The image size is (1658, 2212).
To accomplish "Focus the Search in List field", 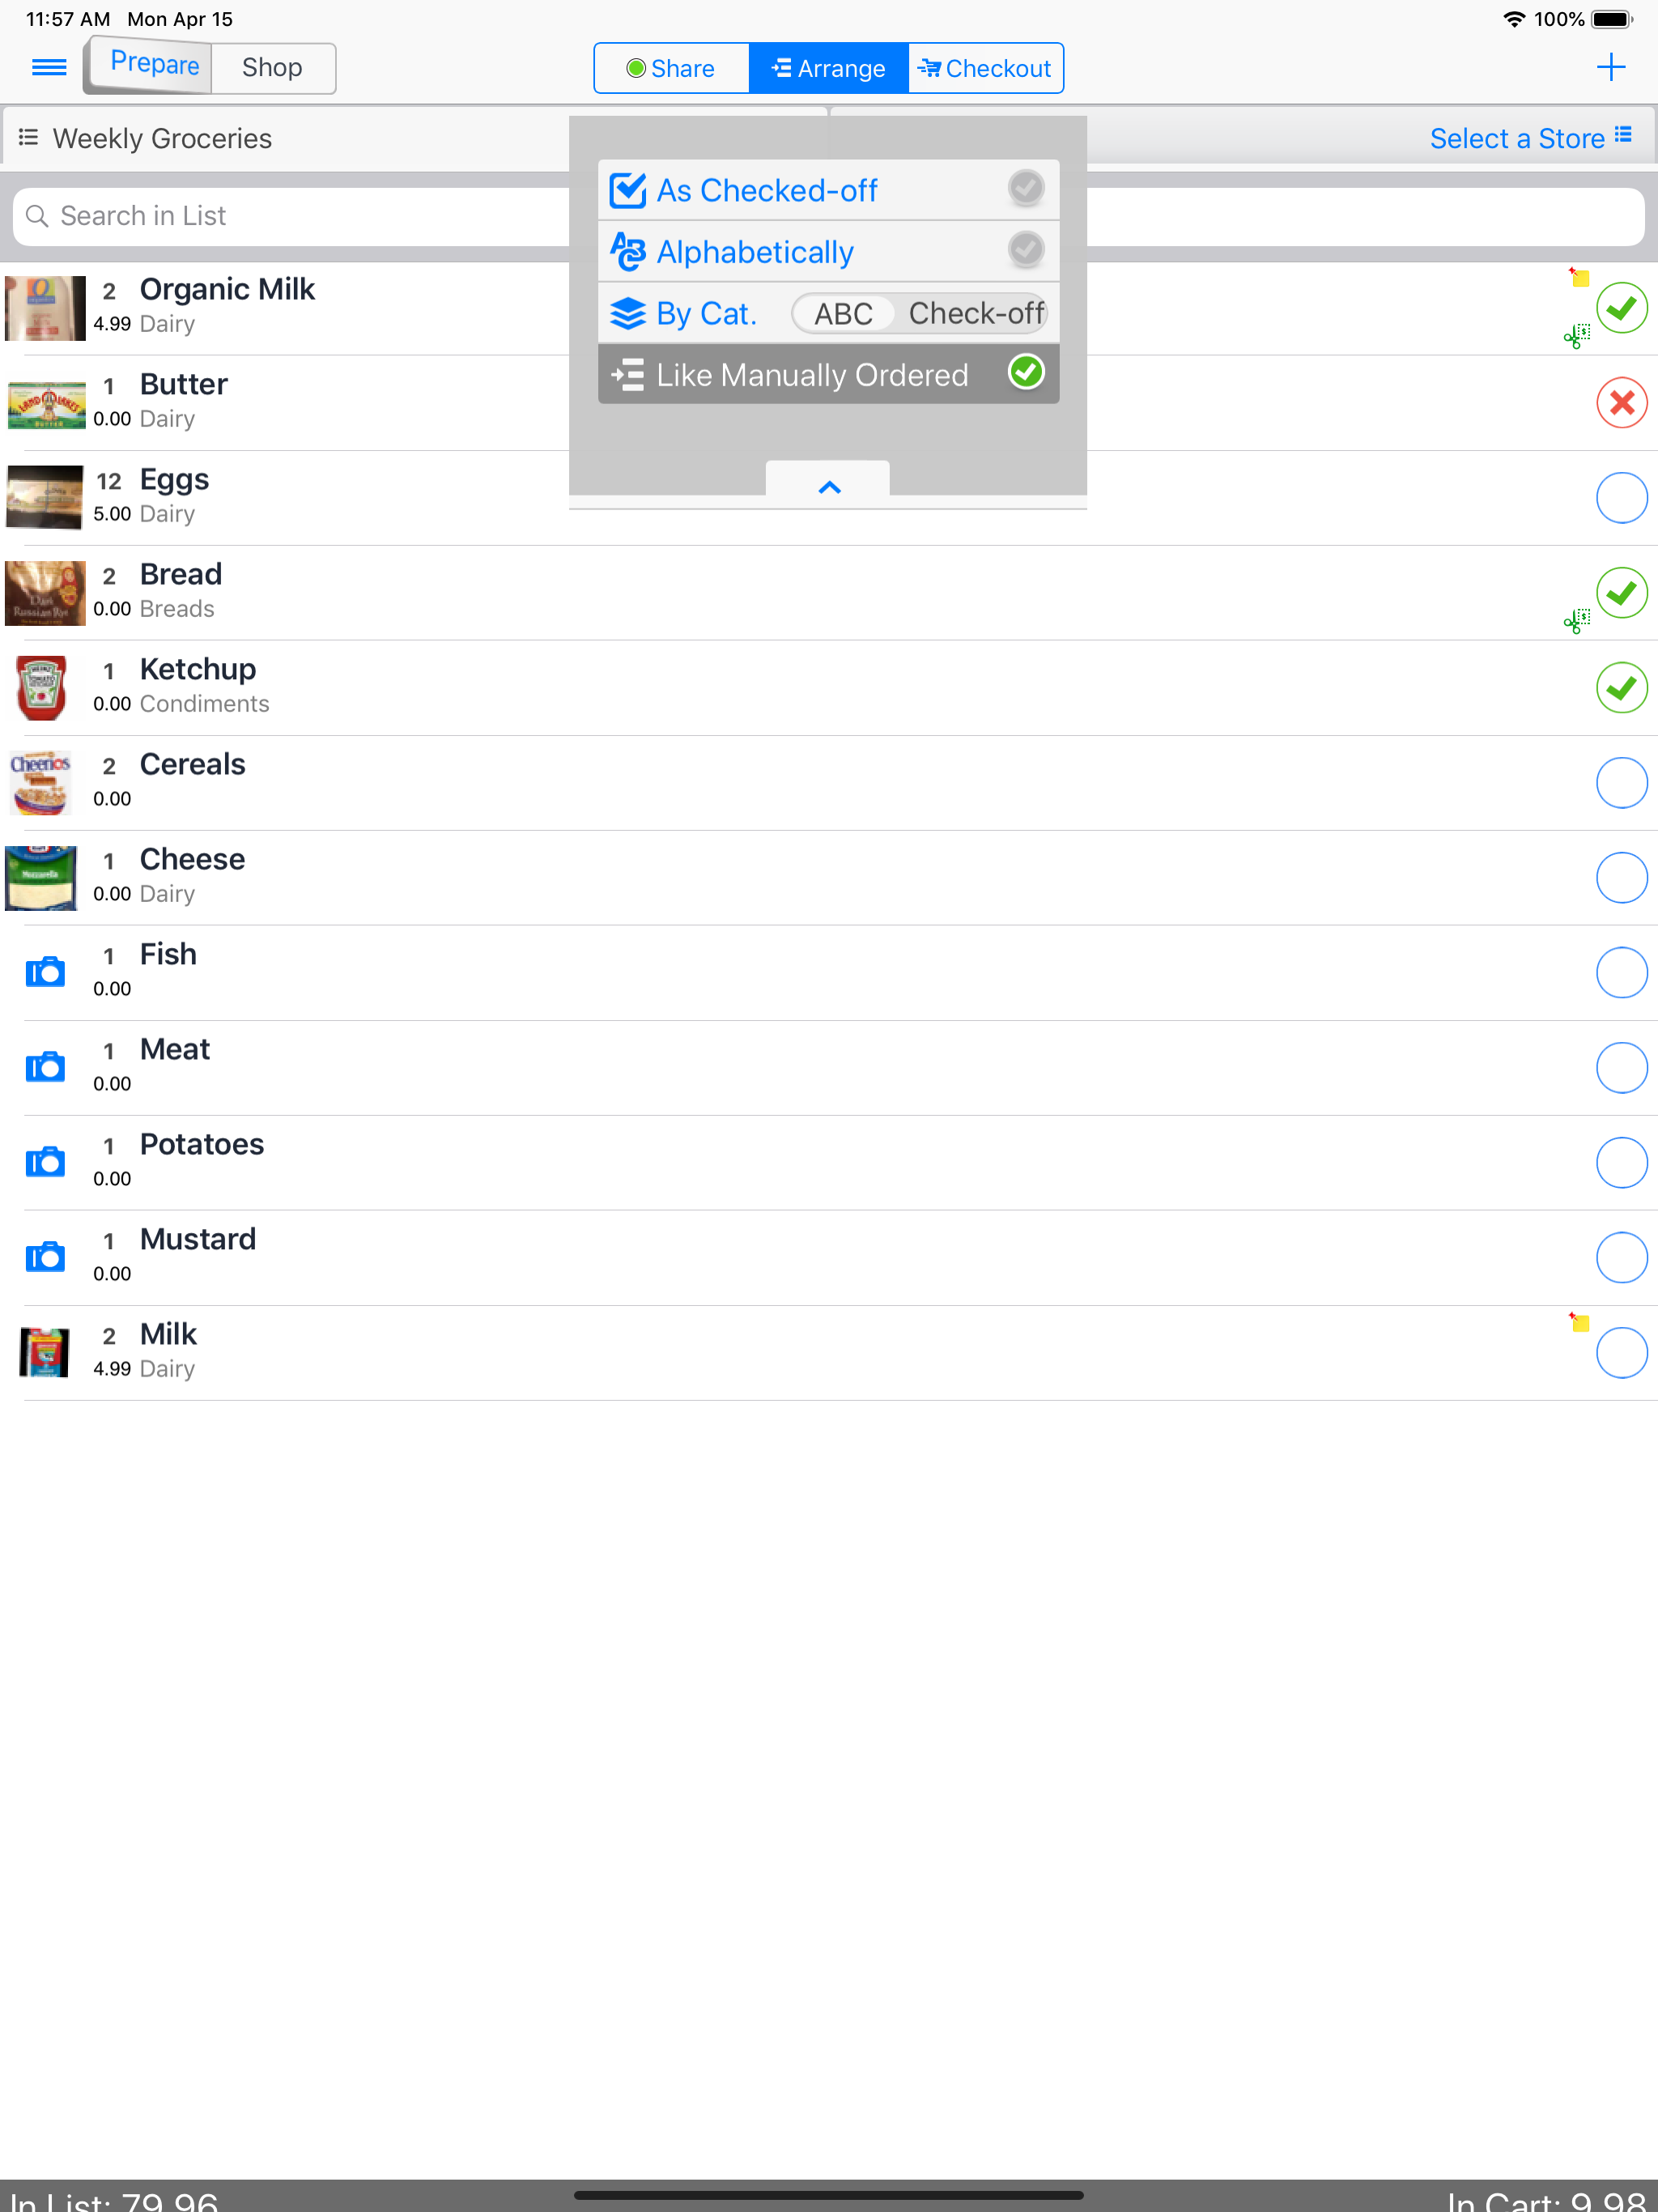I will coord(290,216).
